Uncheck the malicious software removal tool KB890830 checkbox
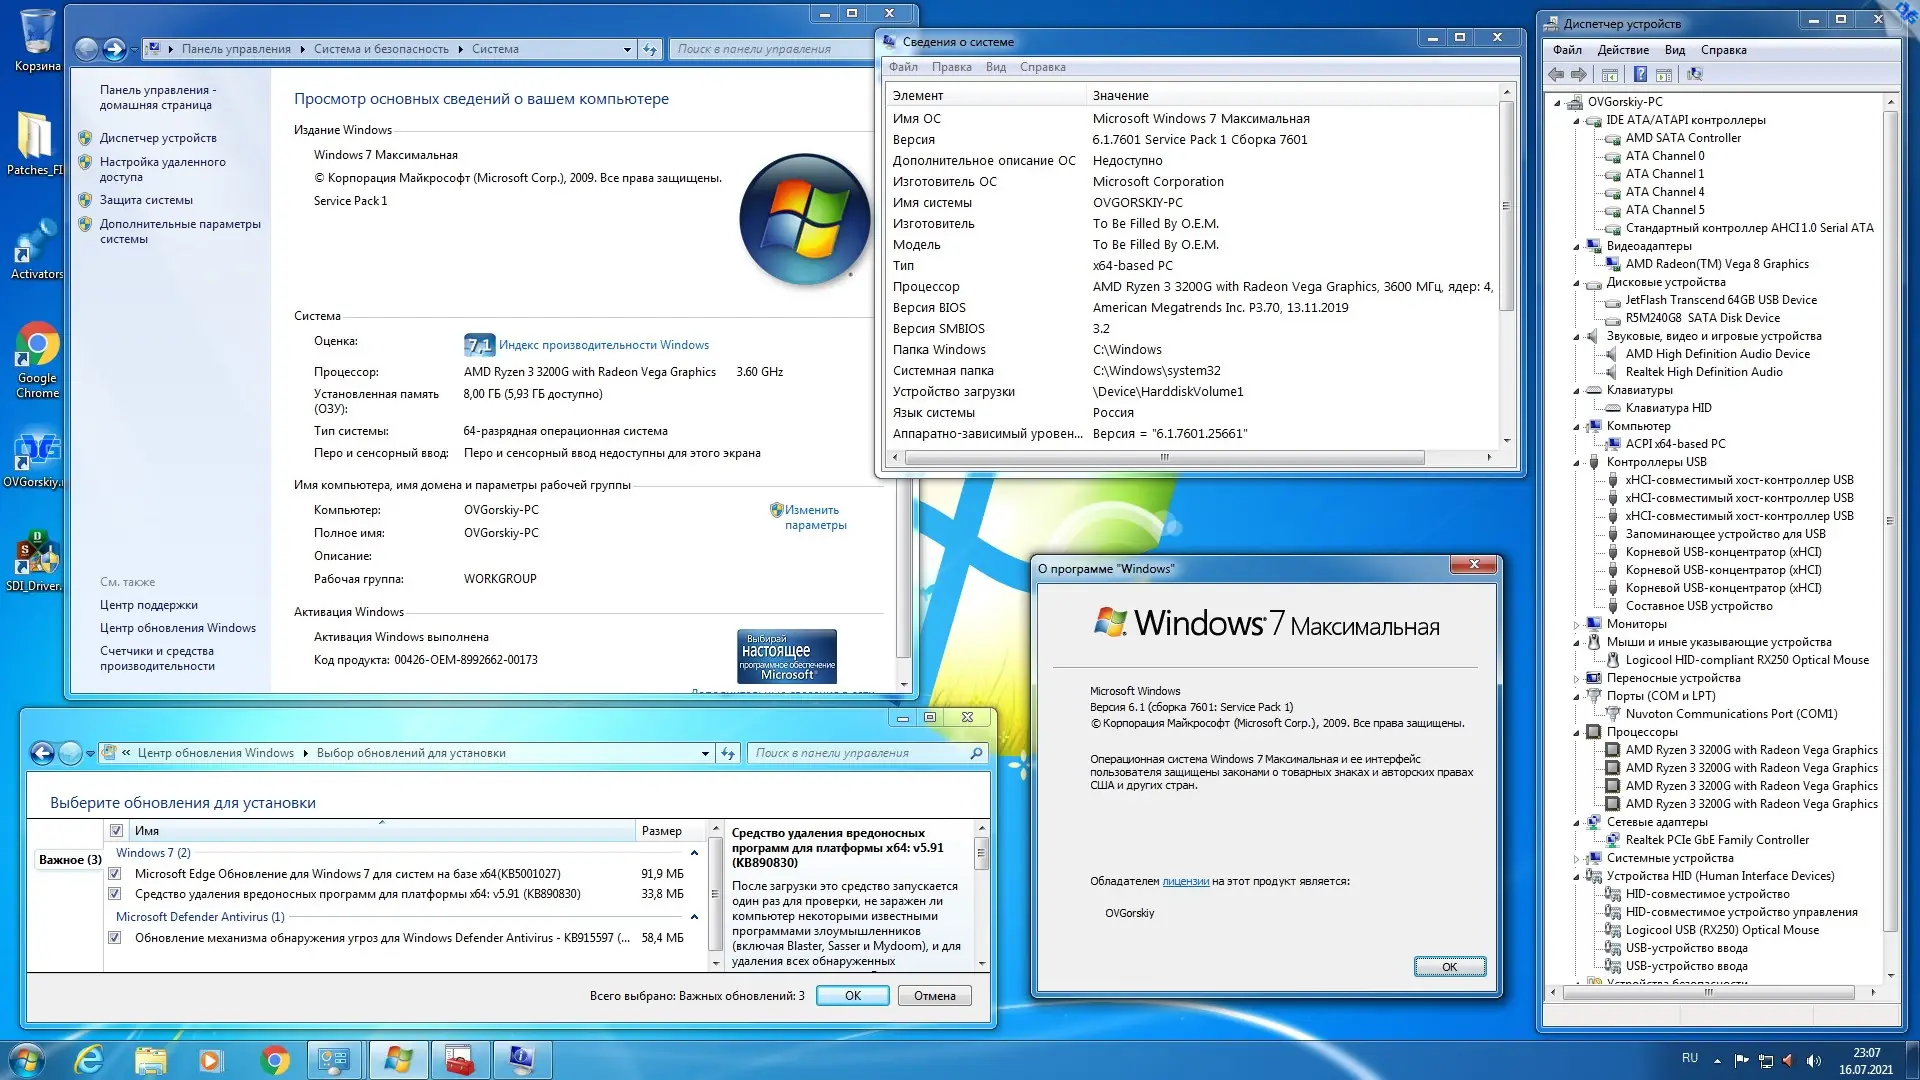The width and height of the screenshot is (1920, 1080). pyautogui.click(x=115, y=894)
